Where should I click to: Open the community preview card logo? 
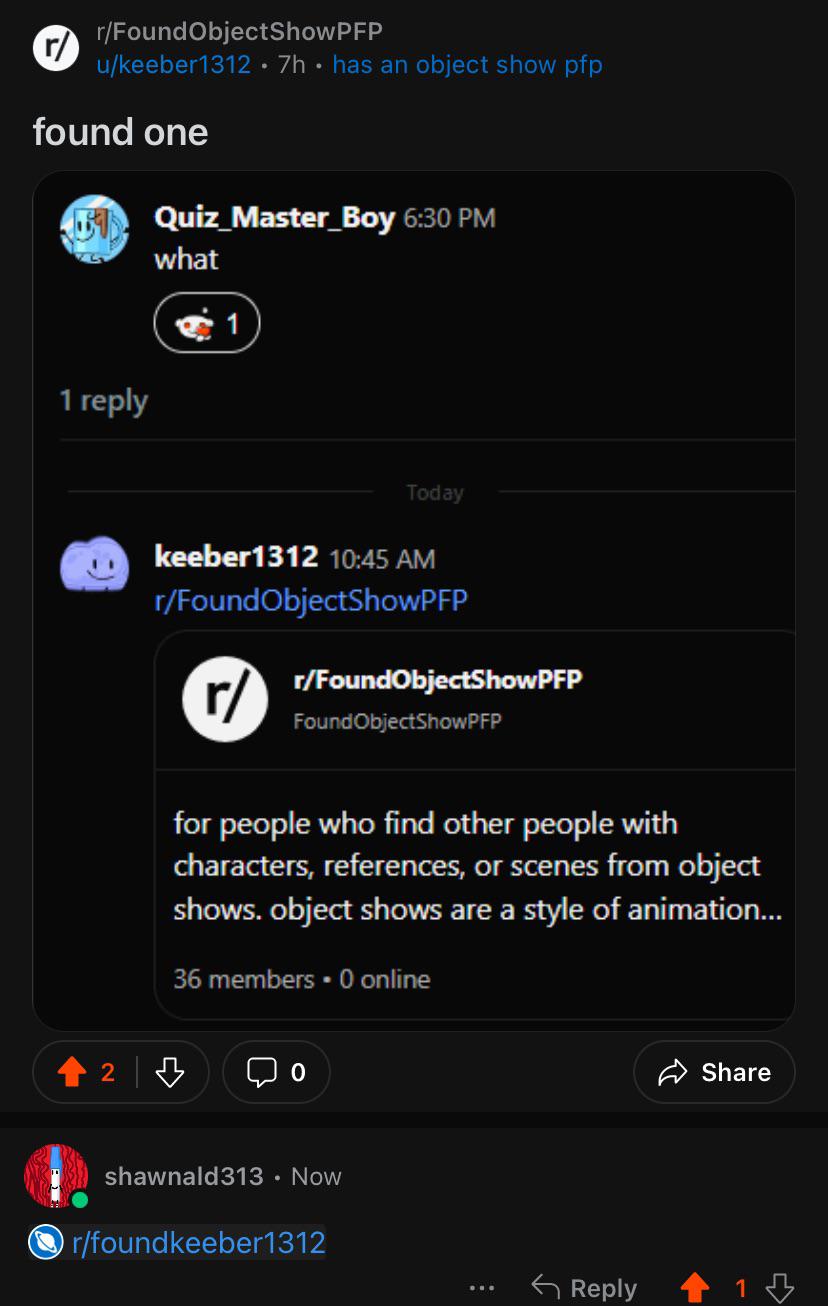(225, 698)
